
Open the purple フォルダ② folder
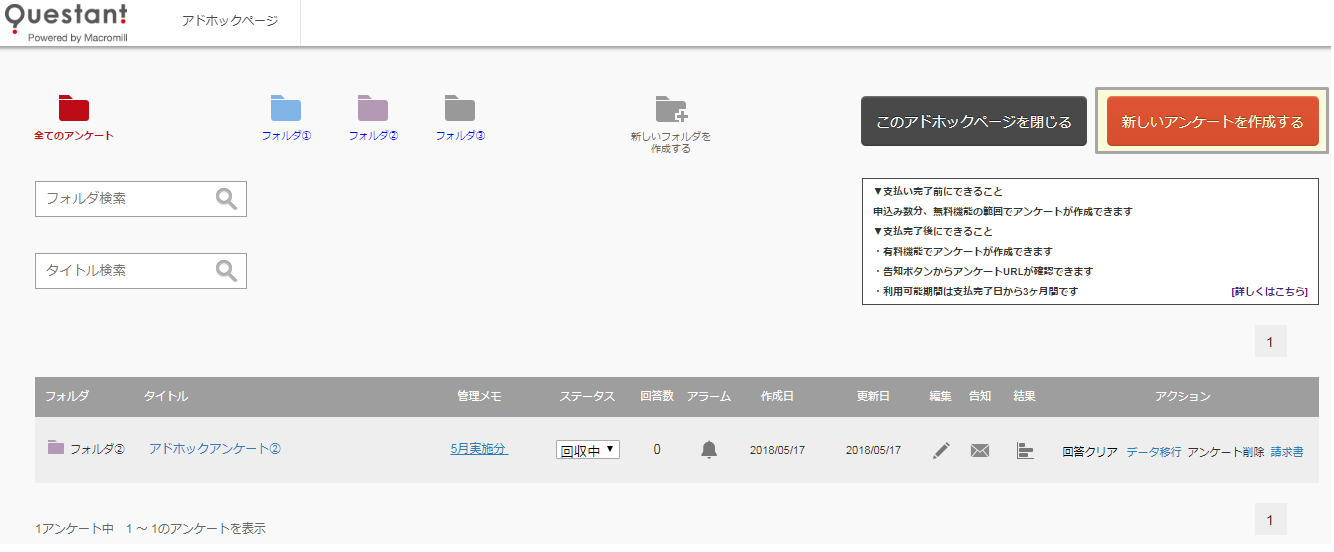373,108
